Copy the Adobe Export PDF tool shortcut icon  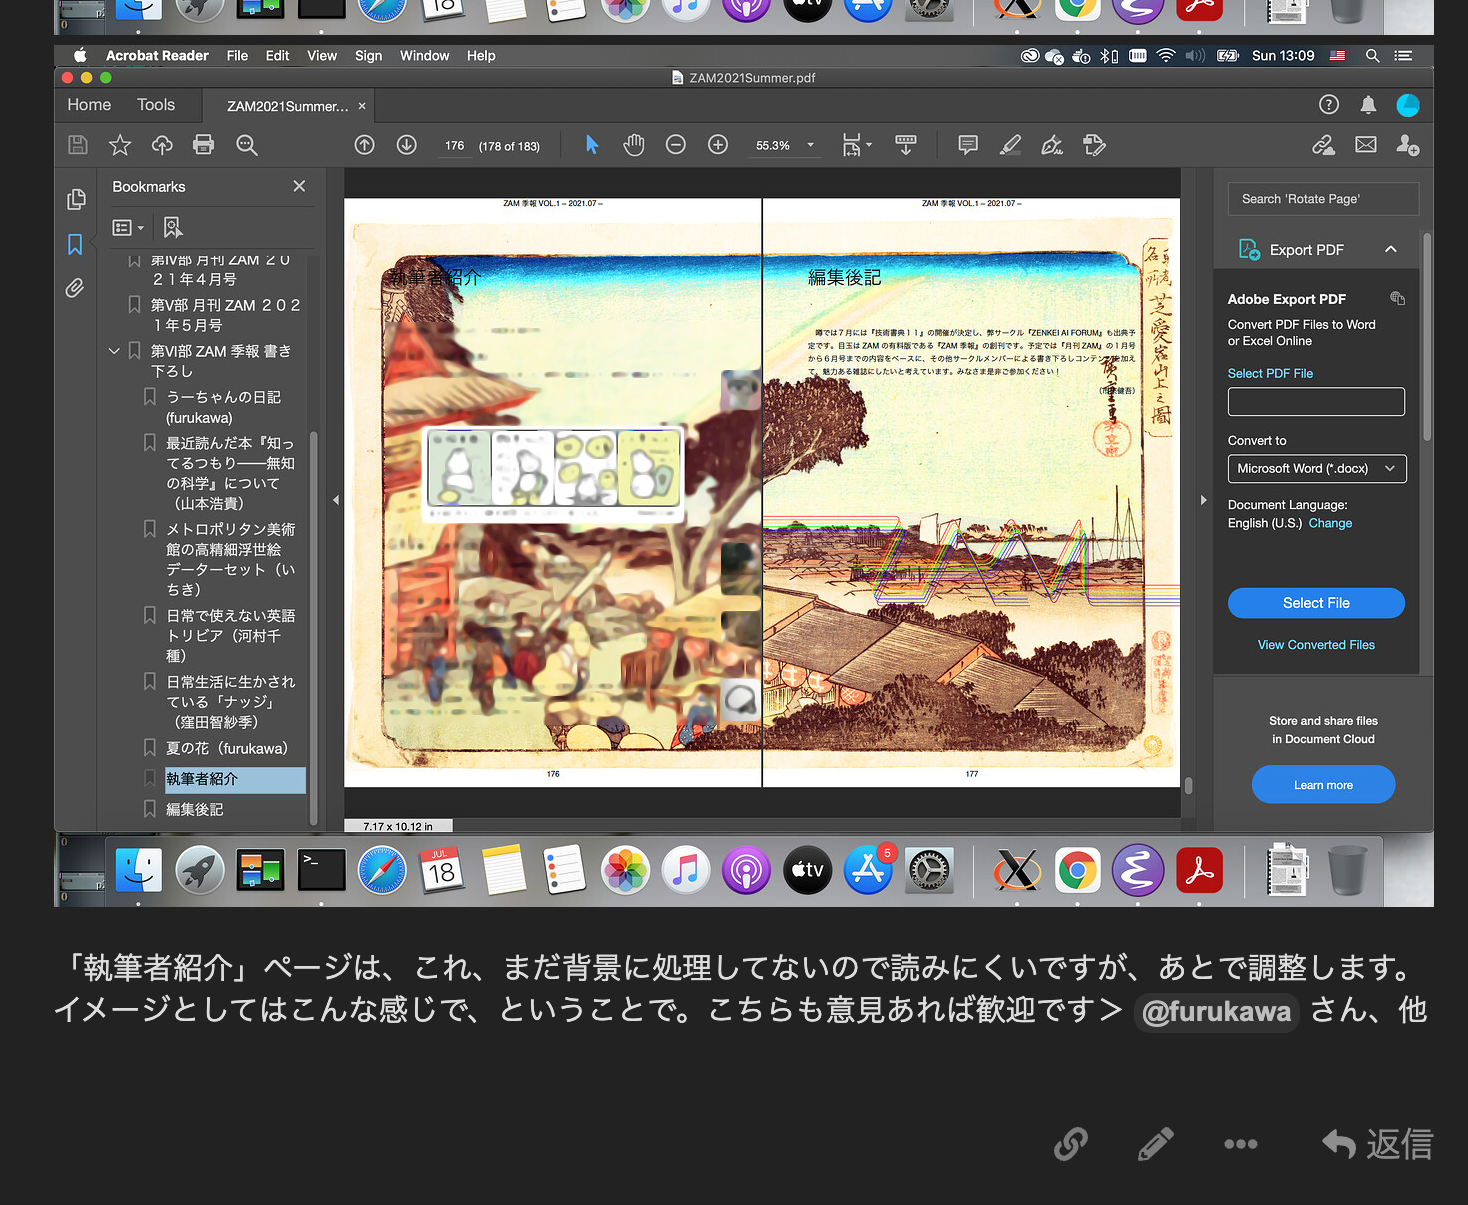1398,298
